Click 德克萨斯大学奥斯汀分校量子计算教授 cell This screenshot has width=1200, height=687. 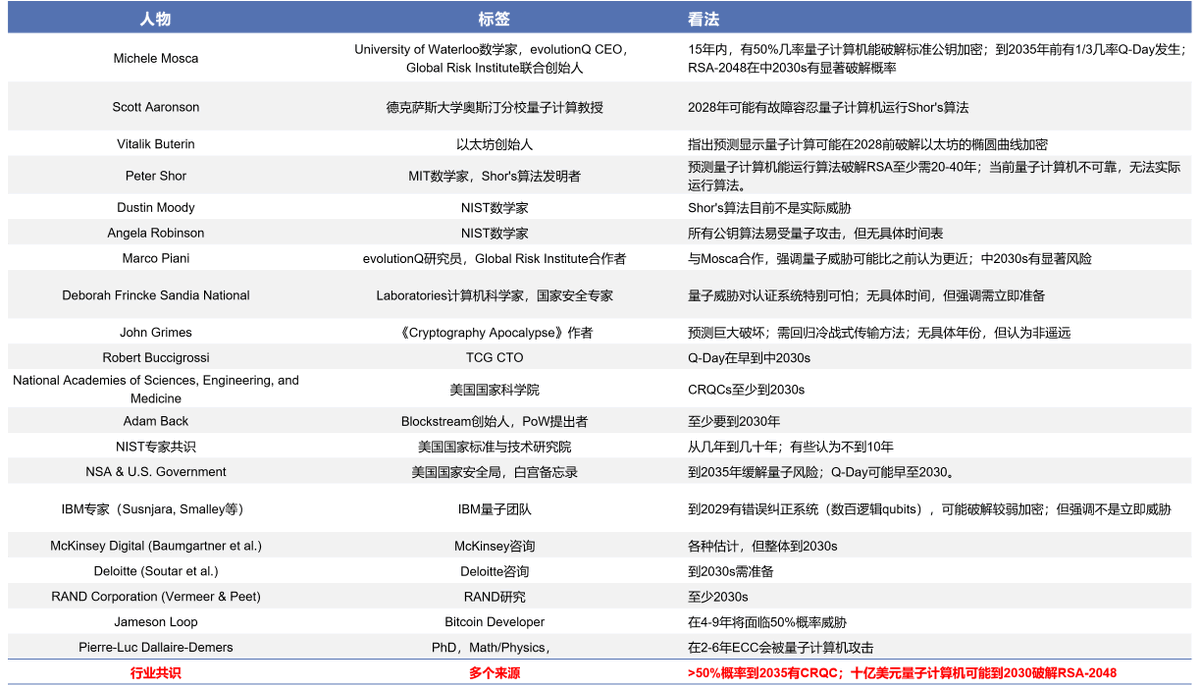(494, 107)
